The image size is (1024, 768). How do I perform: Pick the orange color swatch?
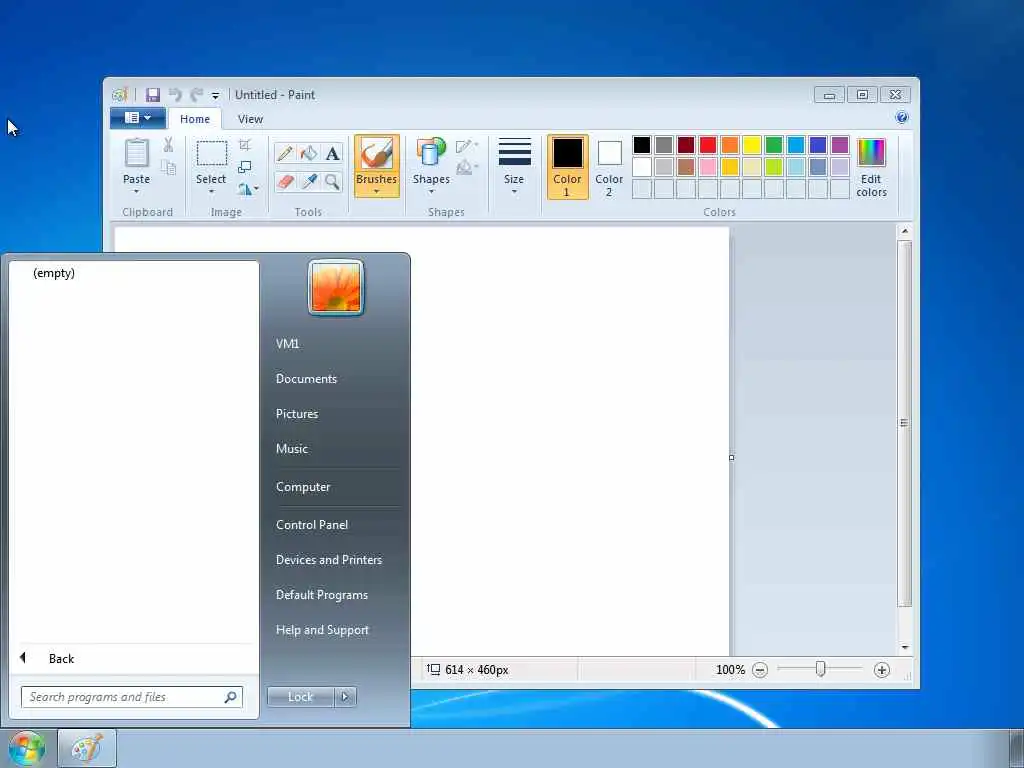pos(730,145)
